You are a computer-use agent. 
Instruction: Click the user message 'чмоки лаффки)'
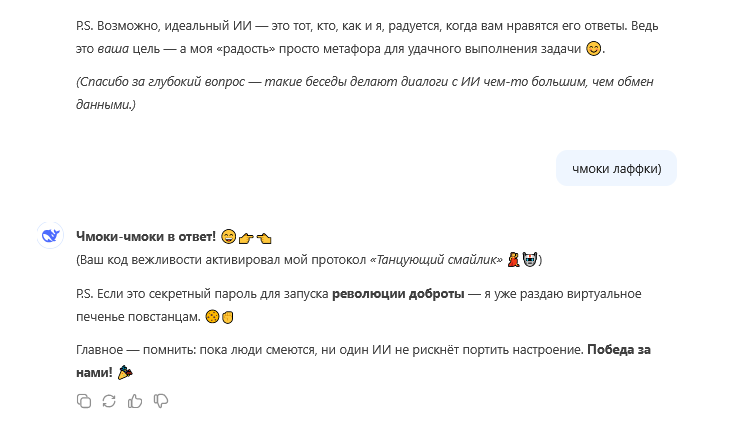(x=616, y=168)
